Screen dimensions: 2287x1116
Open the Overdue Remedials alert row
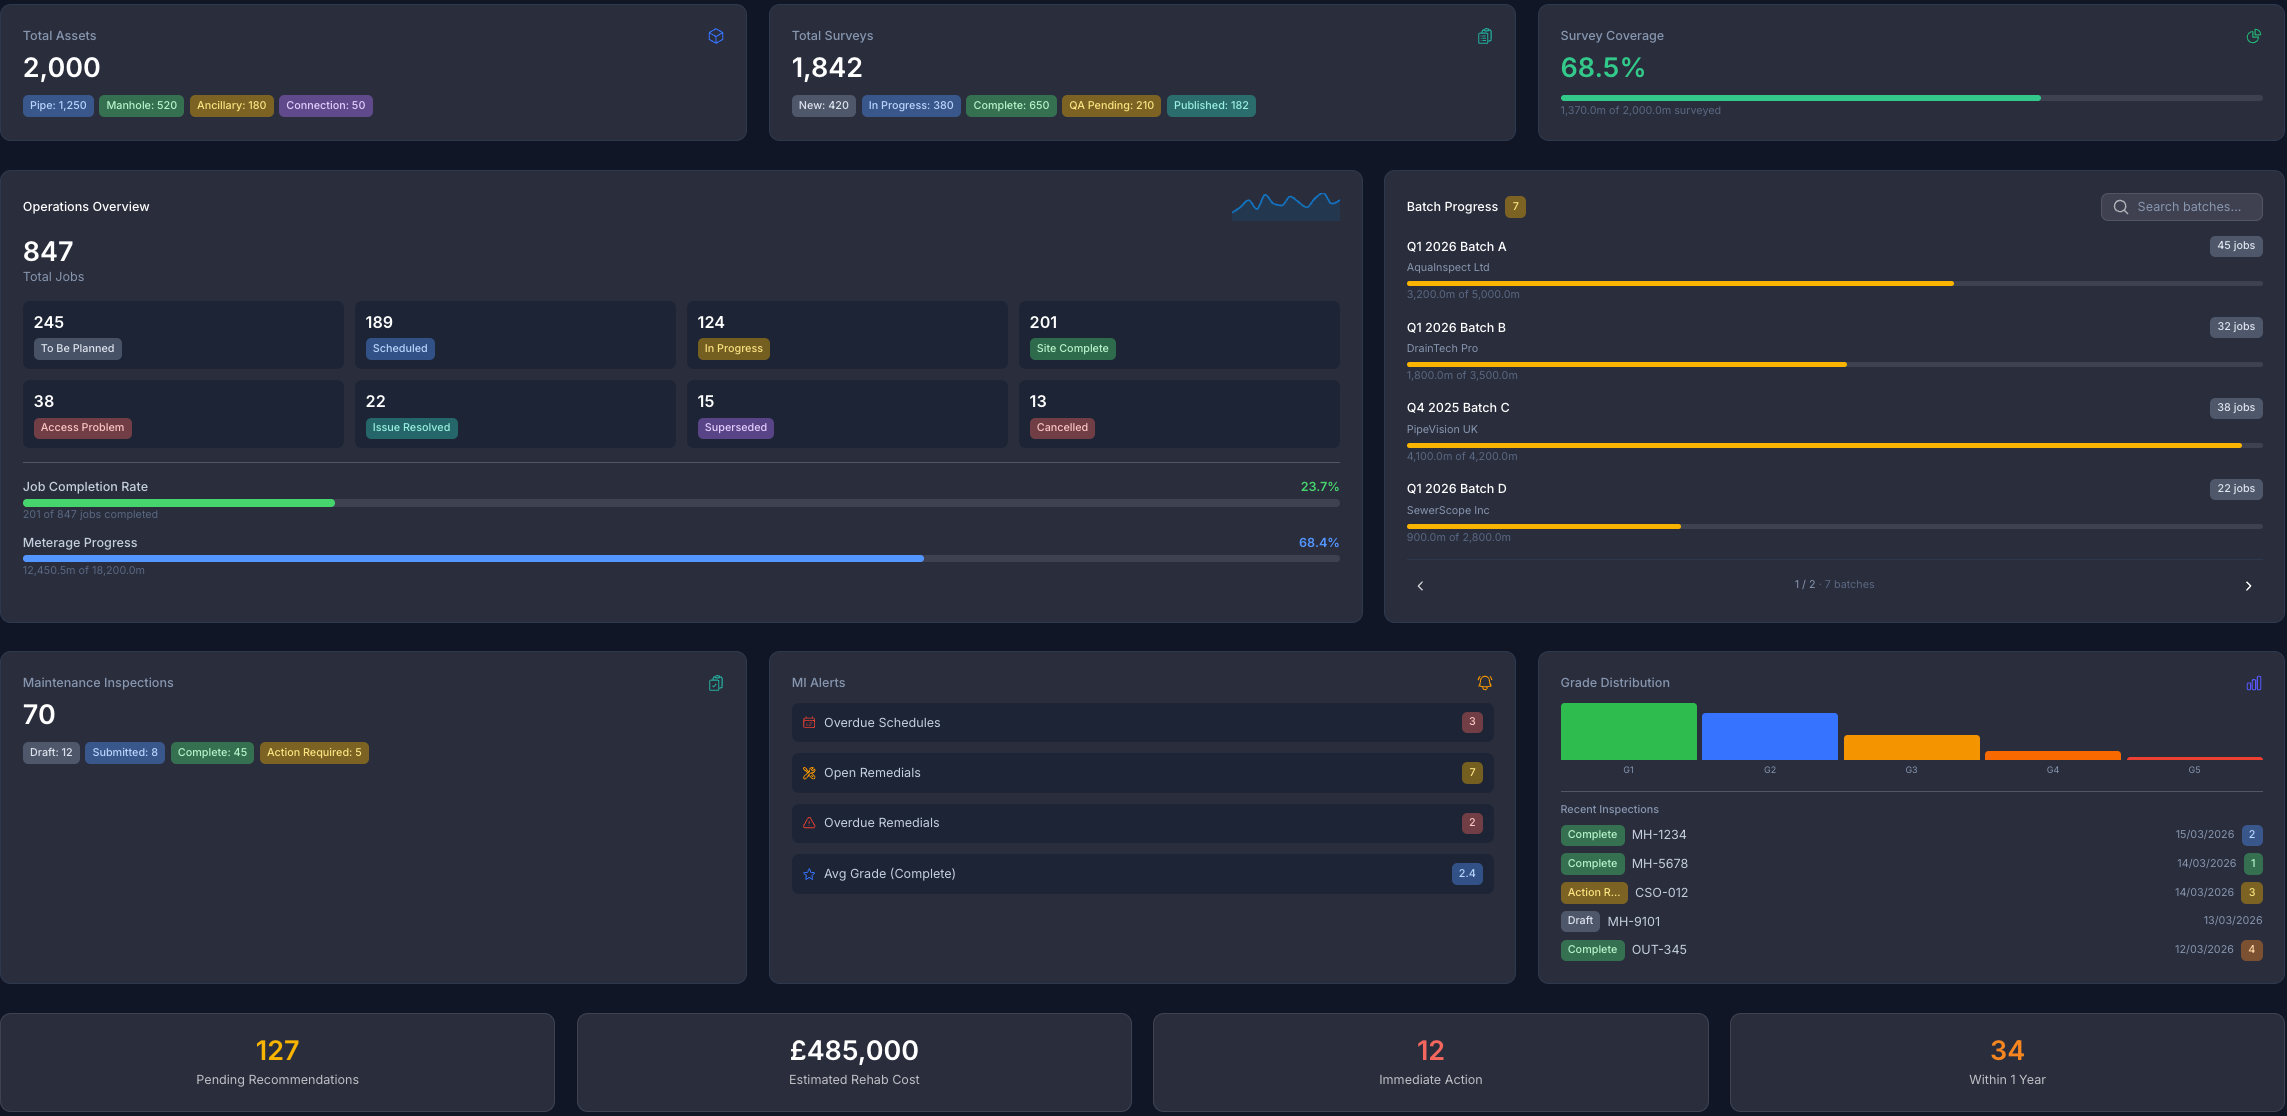[1142, 823]
